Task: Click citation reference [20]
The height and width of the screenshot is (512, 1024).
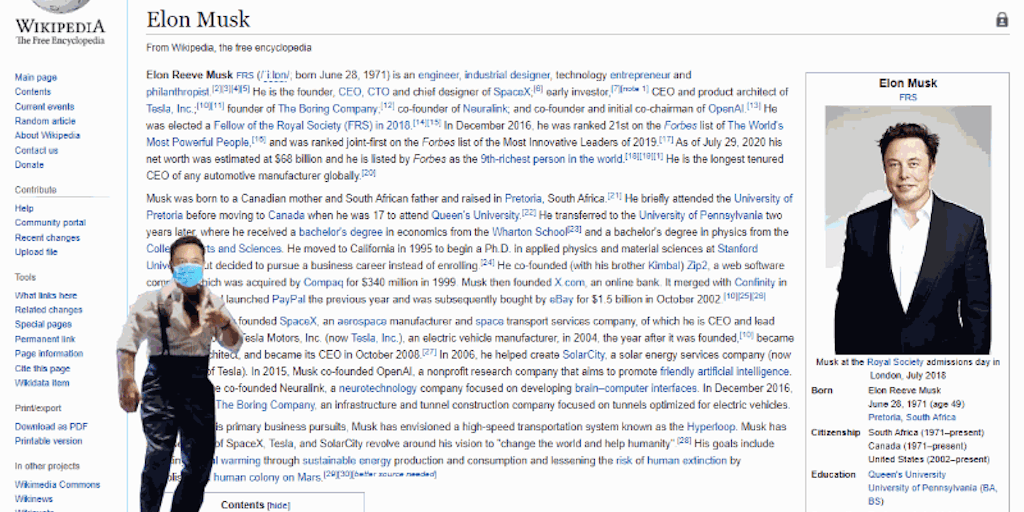Action: pos(369,173)
